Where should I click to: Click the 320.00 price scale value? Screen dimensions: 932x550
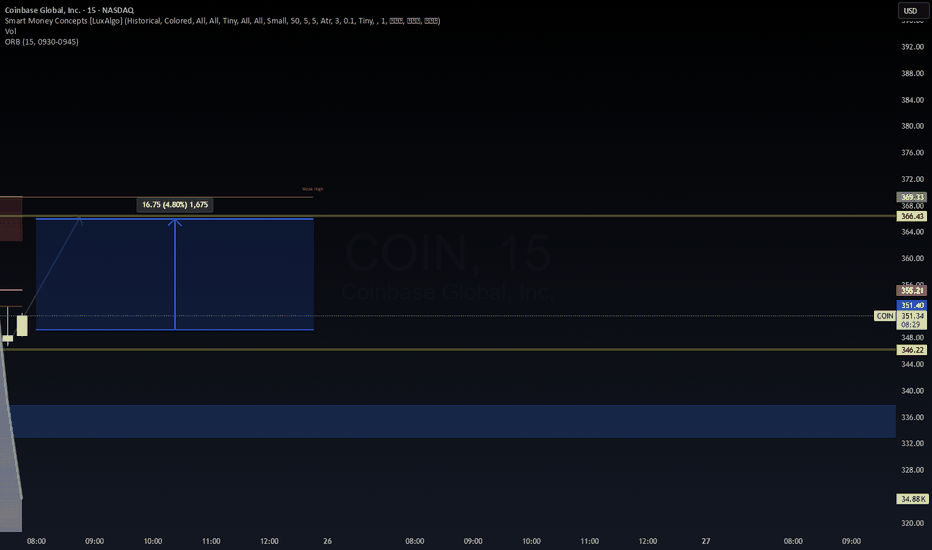pyautogui.click(x=912, y=523)
